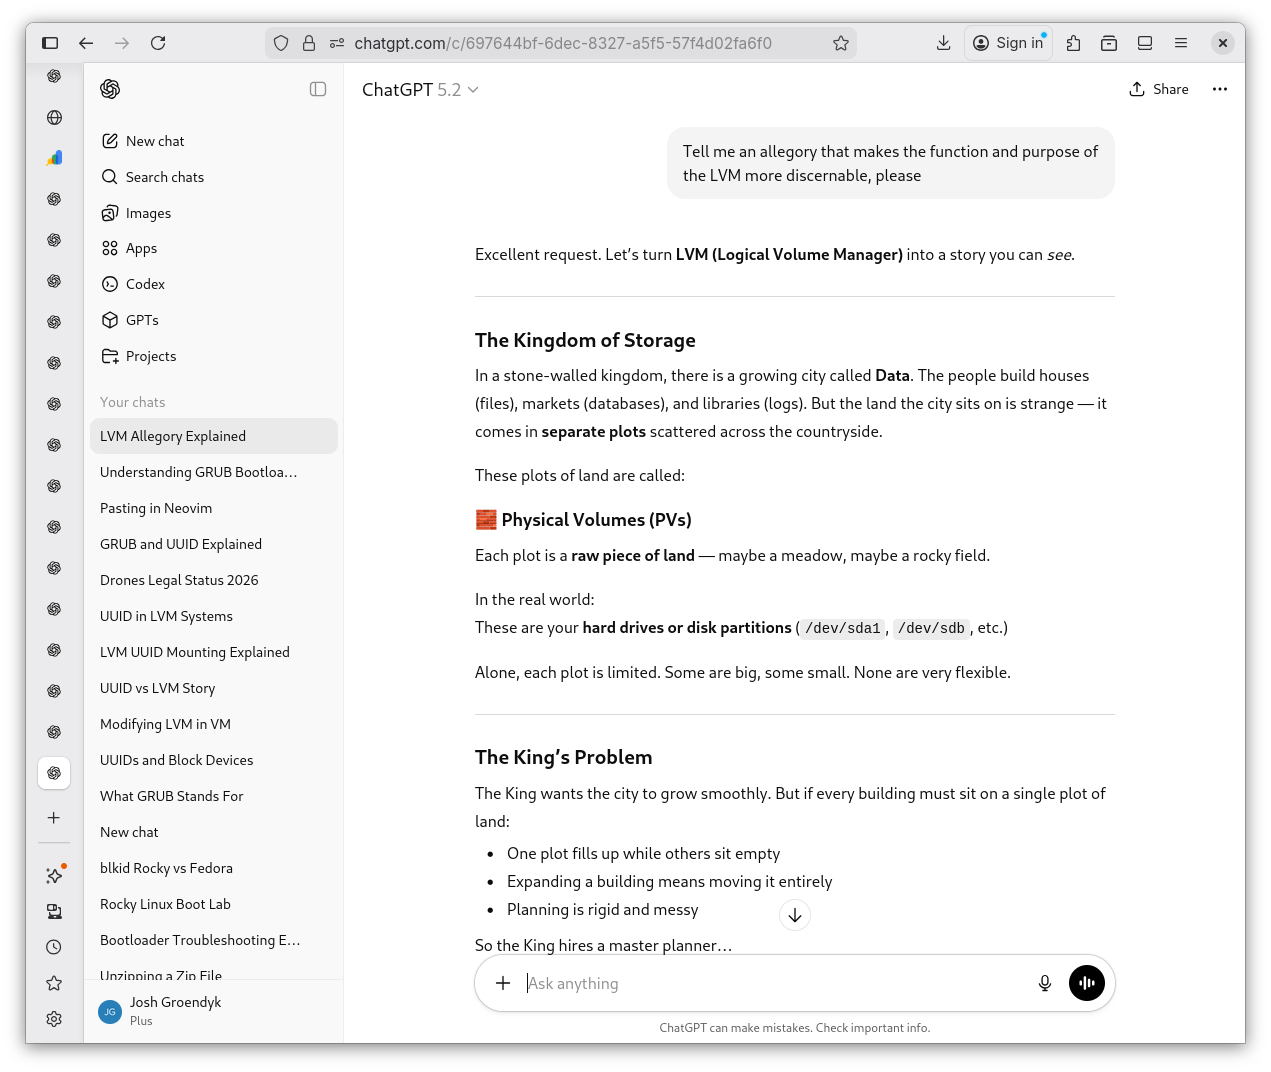Viewport: 1271px width, 1072px height.
Task: Start a New chat from the sidebar
Action: pyautogui.click(x=155, y=141)
